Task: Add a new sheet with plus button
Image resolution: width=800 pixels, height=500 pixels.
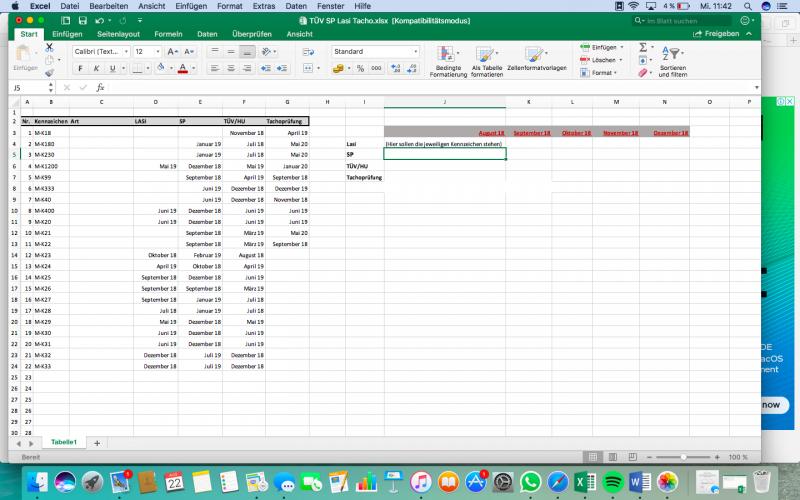Action: (x=97, y=443)
